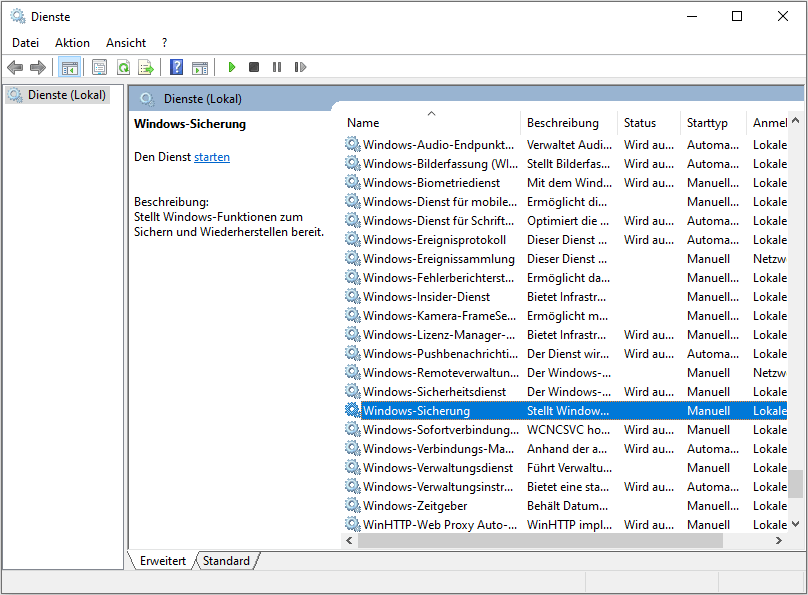Refresh the services list

pos(122,67)
